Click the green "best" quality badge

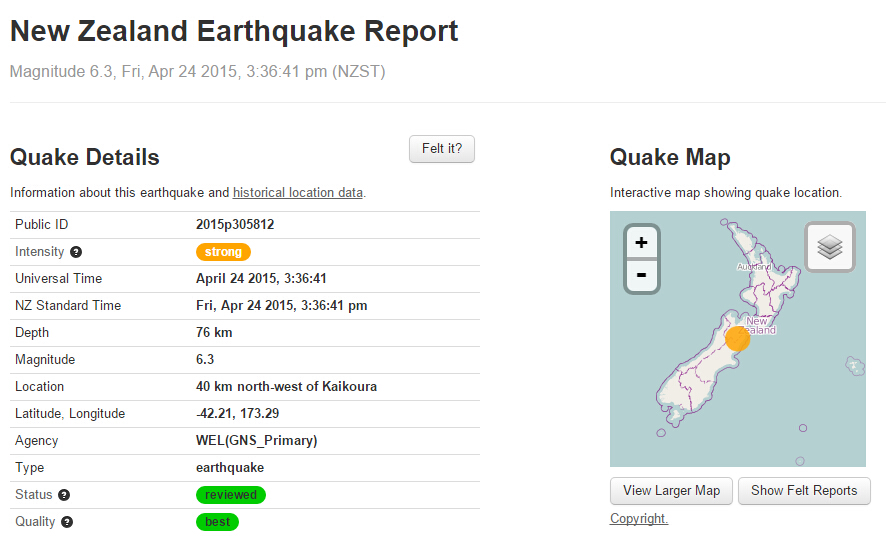point(217,522)
